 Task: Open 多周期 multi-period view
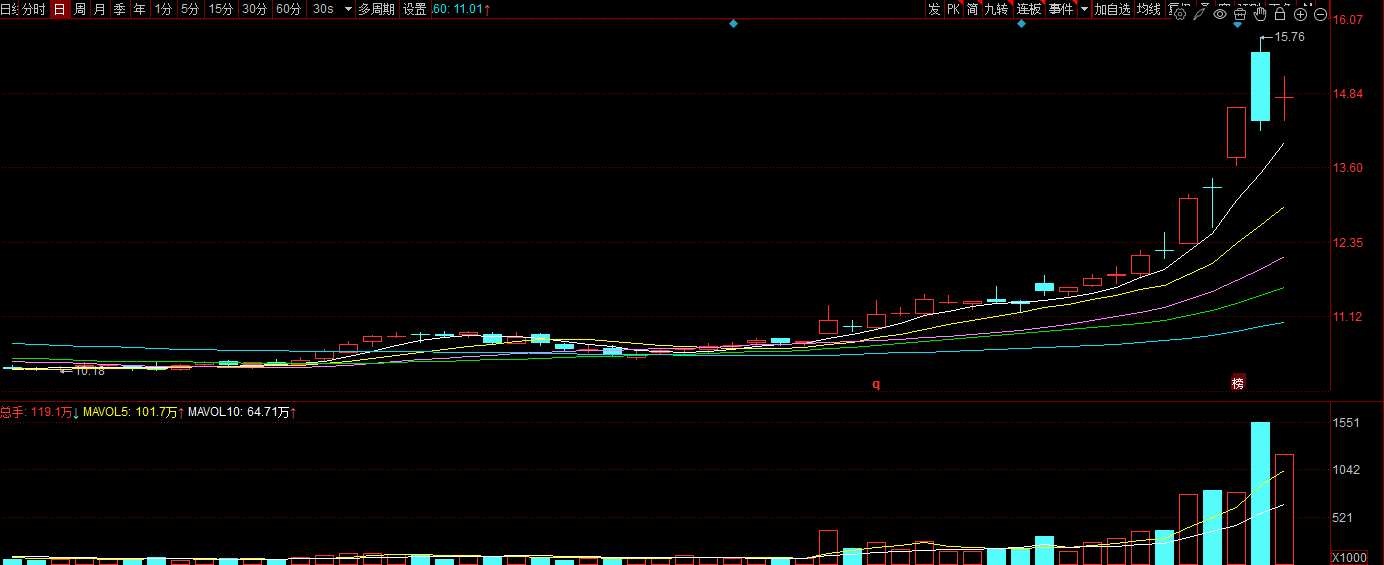pos(376,9)
